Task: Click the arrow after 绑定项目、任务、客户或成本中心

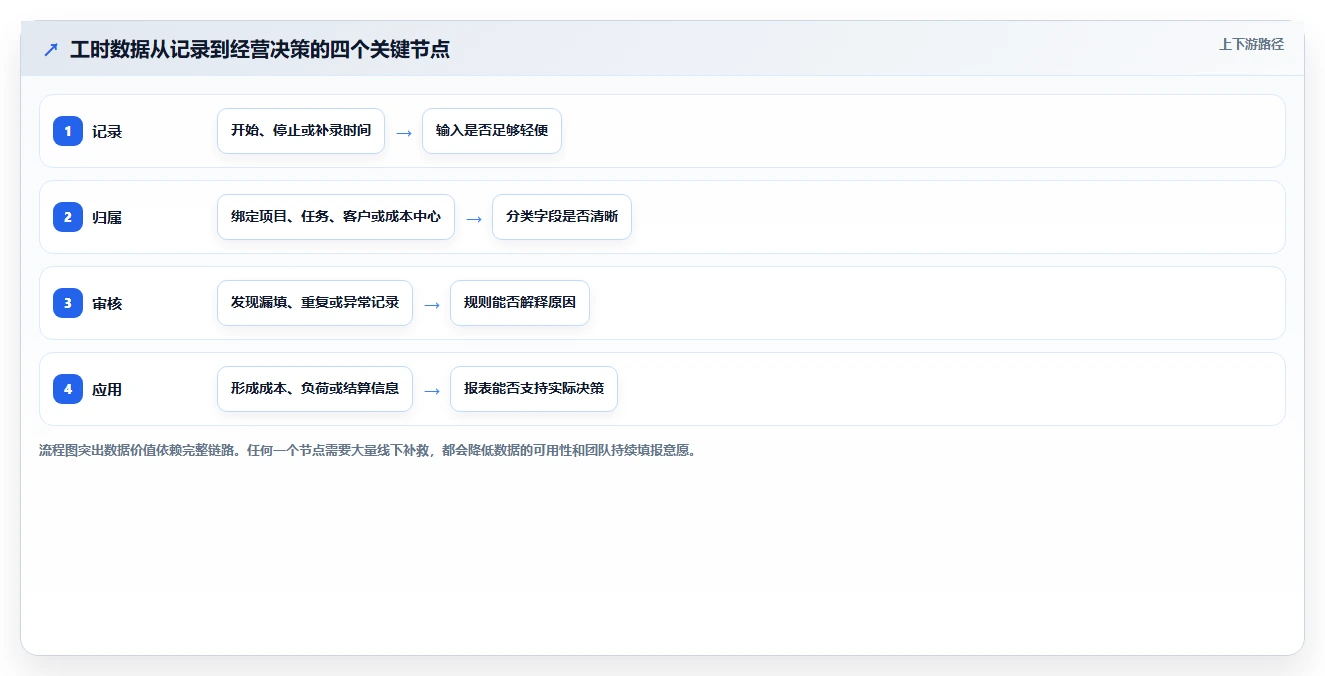Action: 474,218
